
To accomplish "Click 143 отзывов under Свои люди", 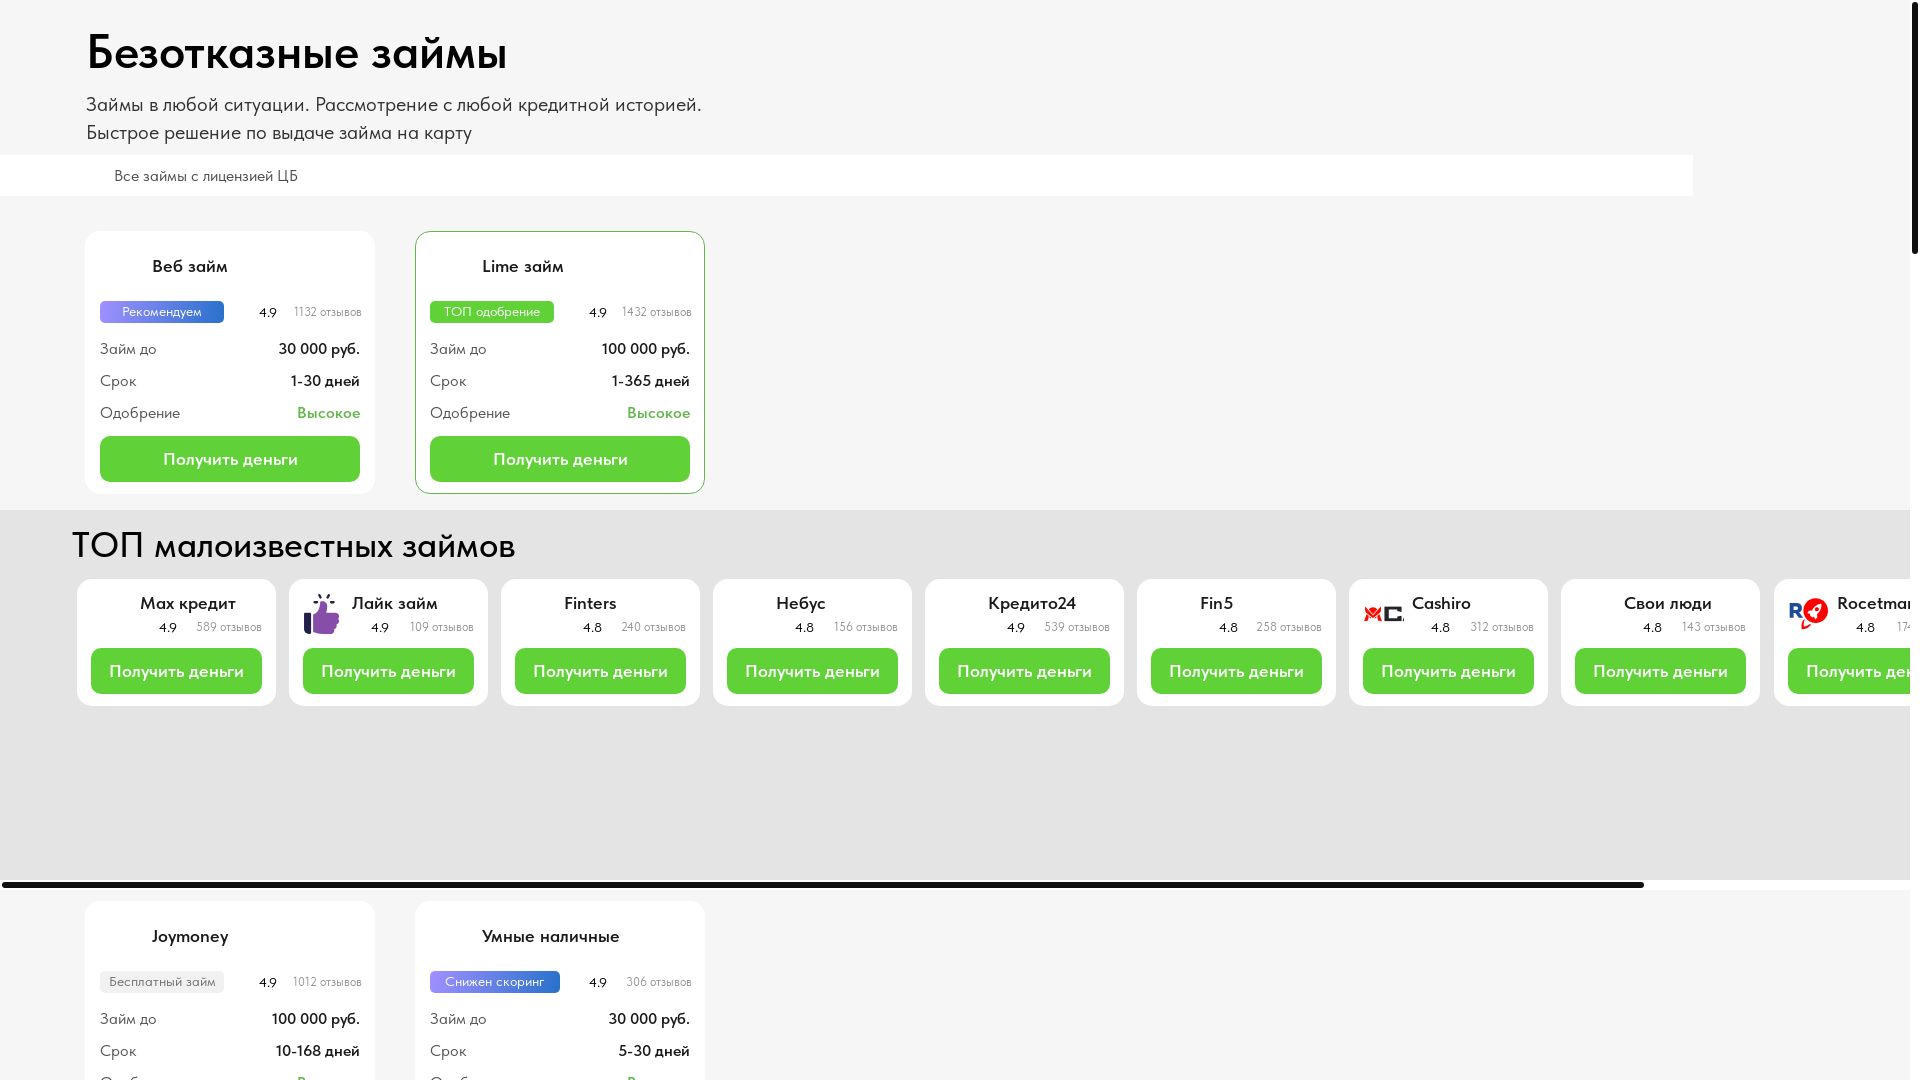I will coord(1713,627).
